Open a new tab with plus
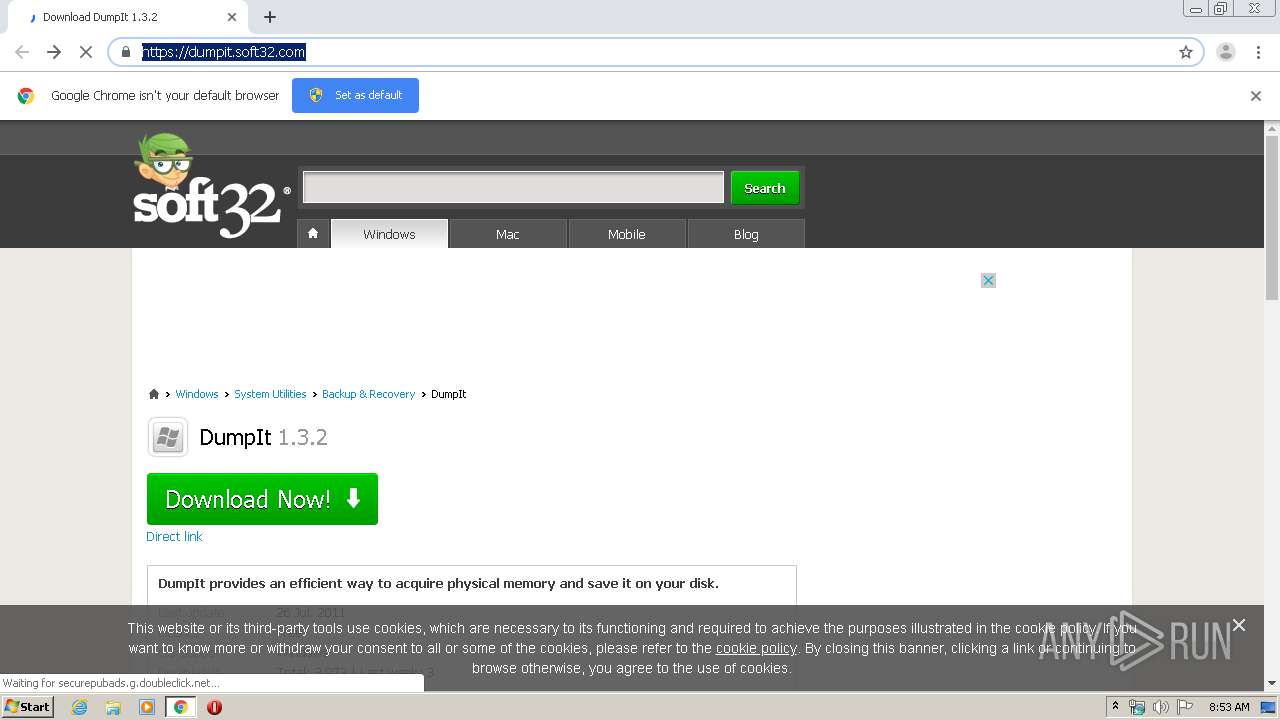 [270, 17]
